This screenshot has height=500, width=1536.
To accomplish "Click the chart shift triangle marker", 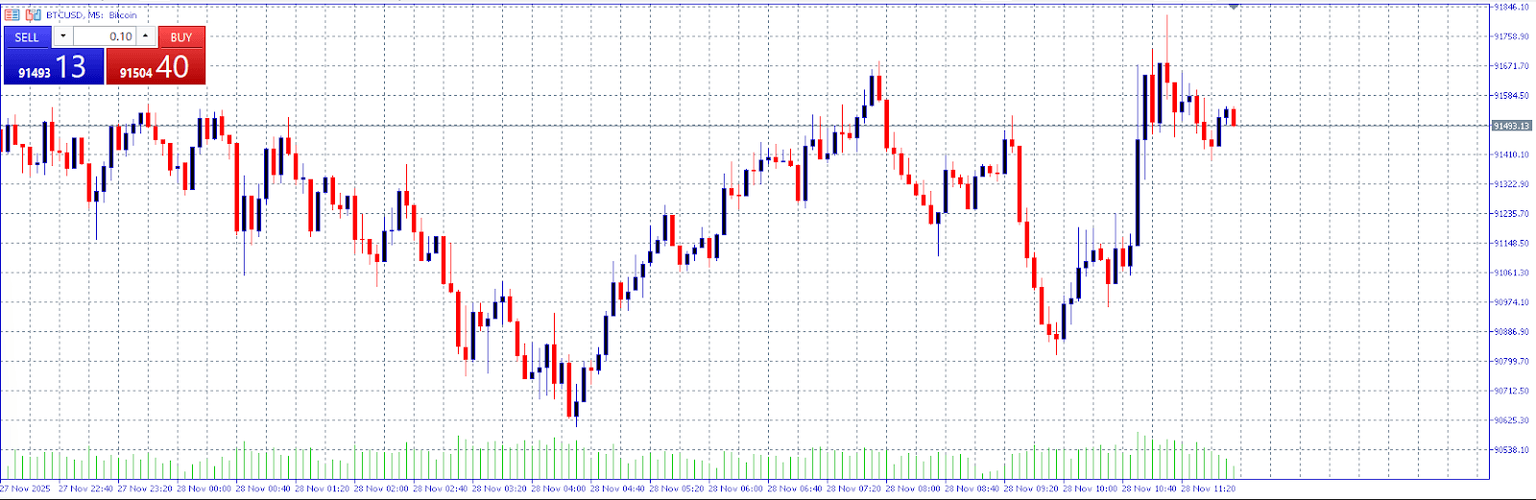I will [x=1234, y=7].
